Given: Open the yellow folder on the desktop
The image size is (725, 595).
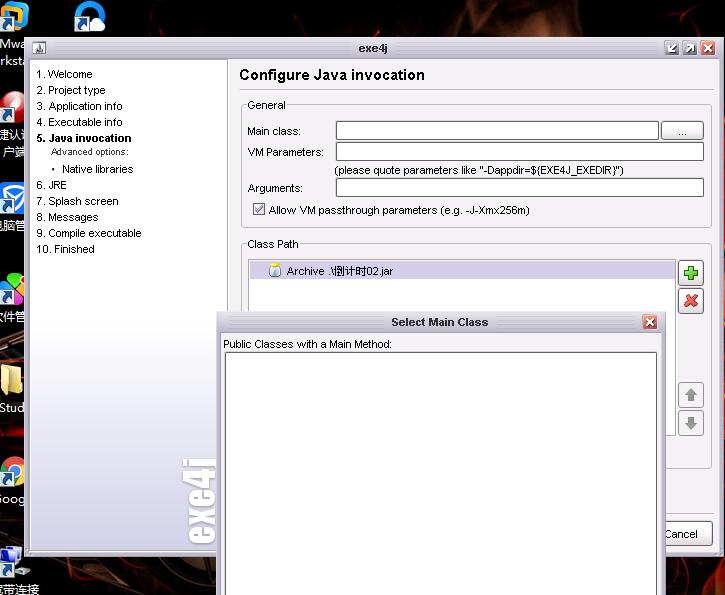Looking at the screenshot, I should (x=11, y=380).
